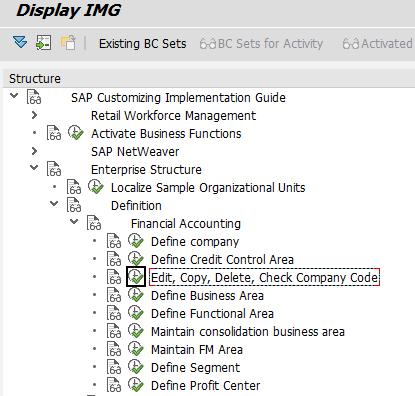Execute Define Business Area activity icon
Viewport: 415px width, 396px height.
coord(136,295)
